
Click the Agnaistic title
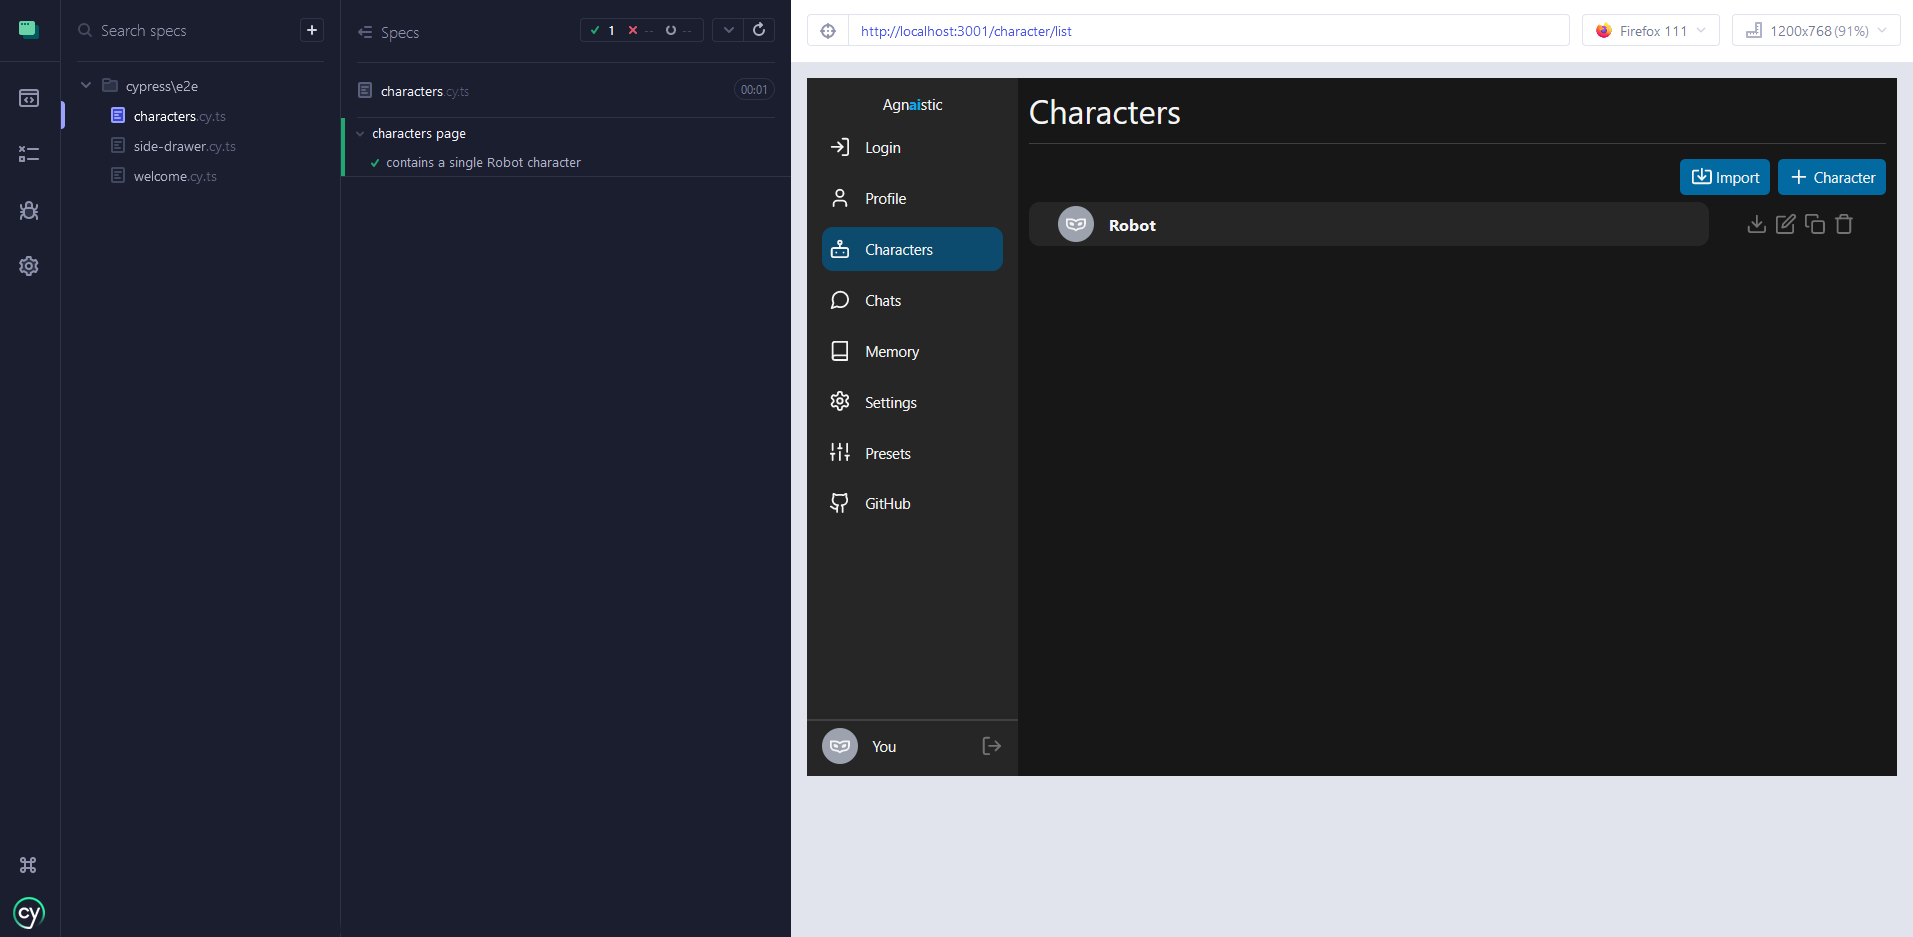click(x=912, y=105)
